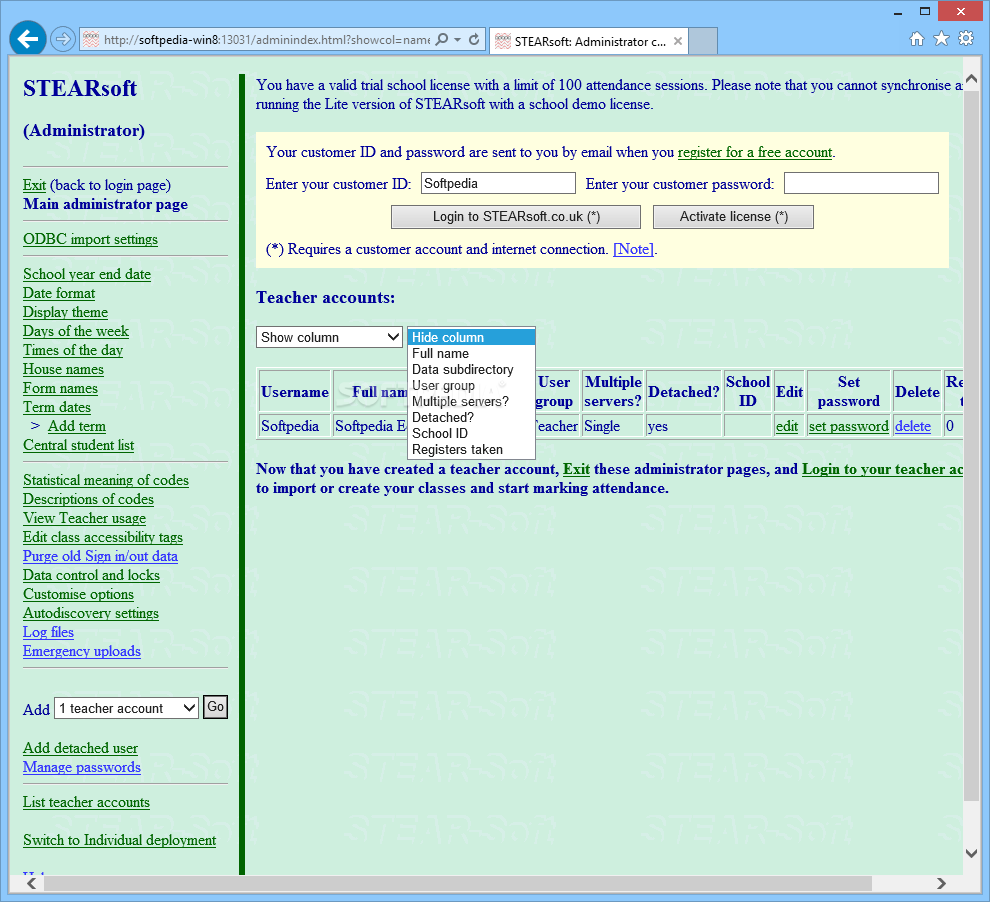
Task: Open the browser Home icon
Action: [x=917, y=39]
